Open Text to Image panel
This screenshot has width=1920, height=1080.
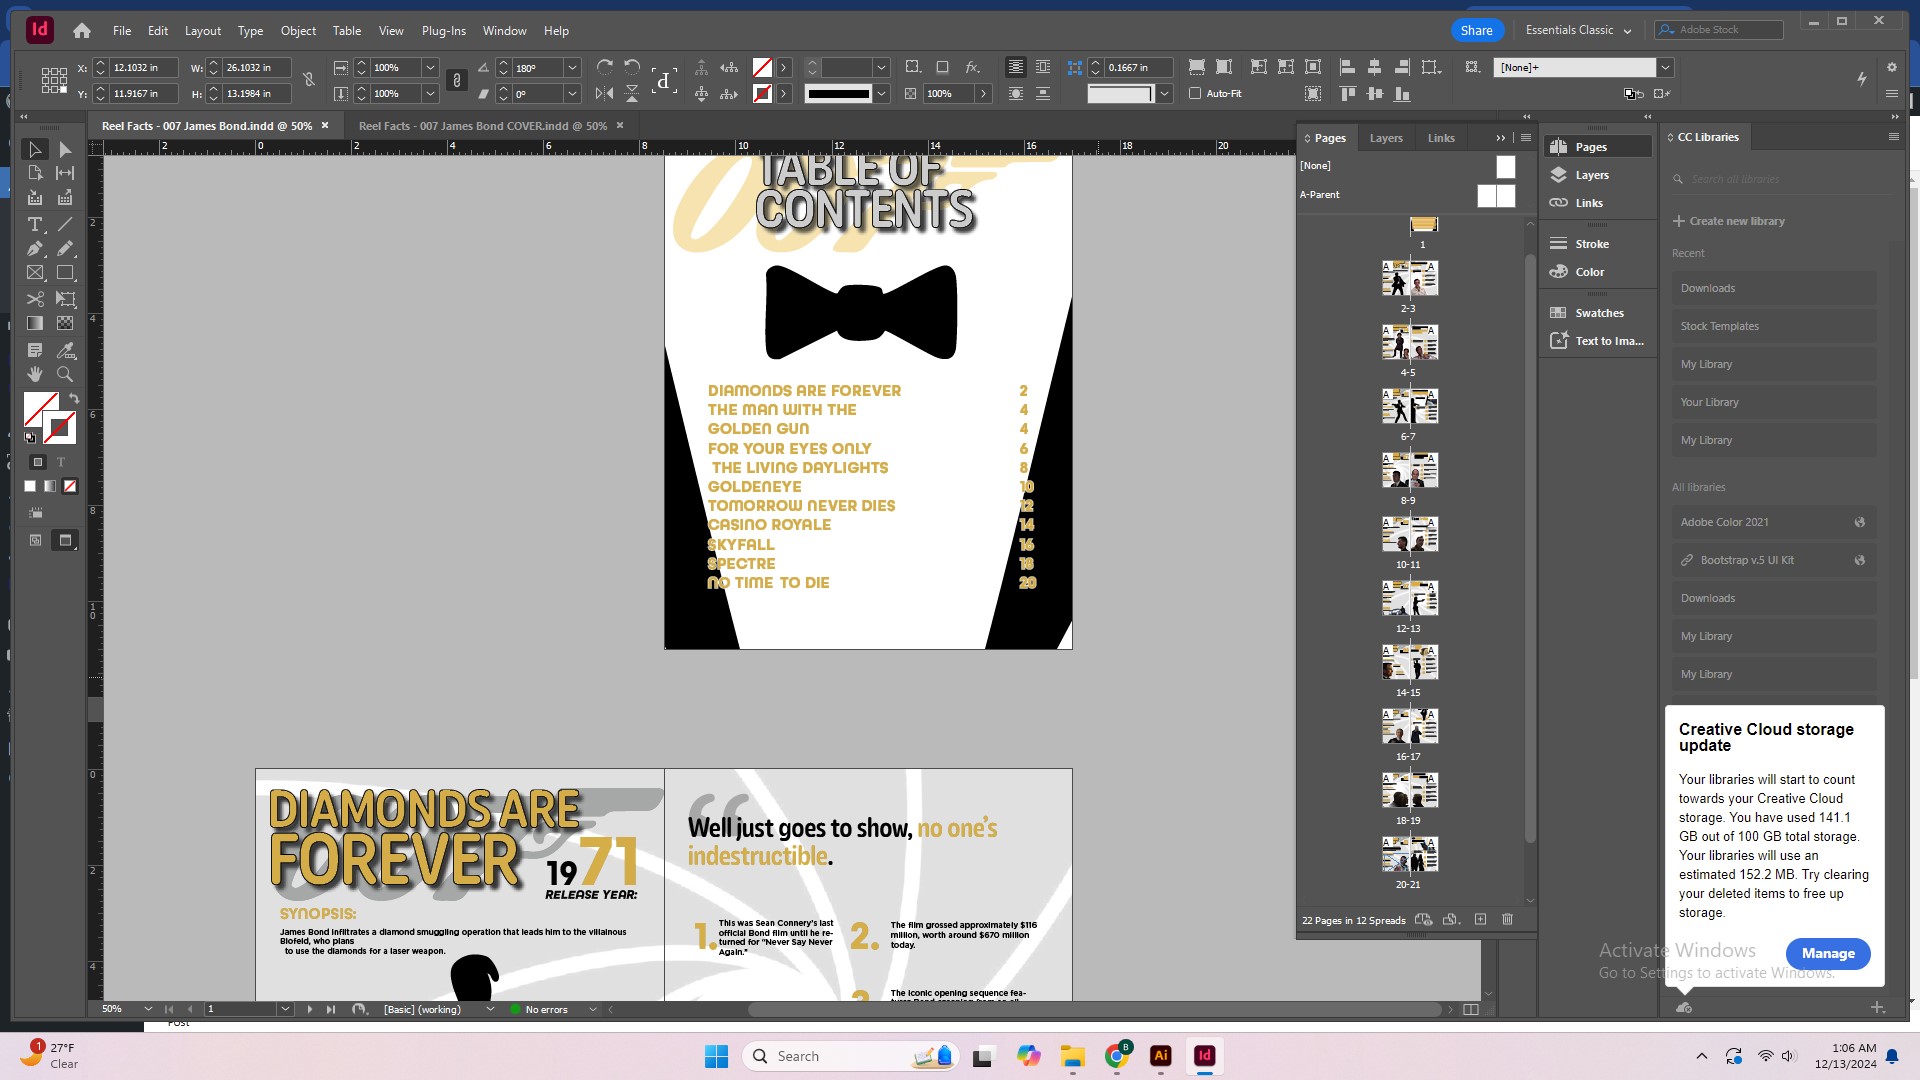[x=1598, y=341]
